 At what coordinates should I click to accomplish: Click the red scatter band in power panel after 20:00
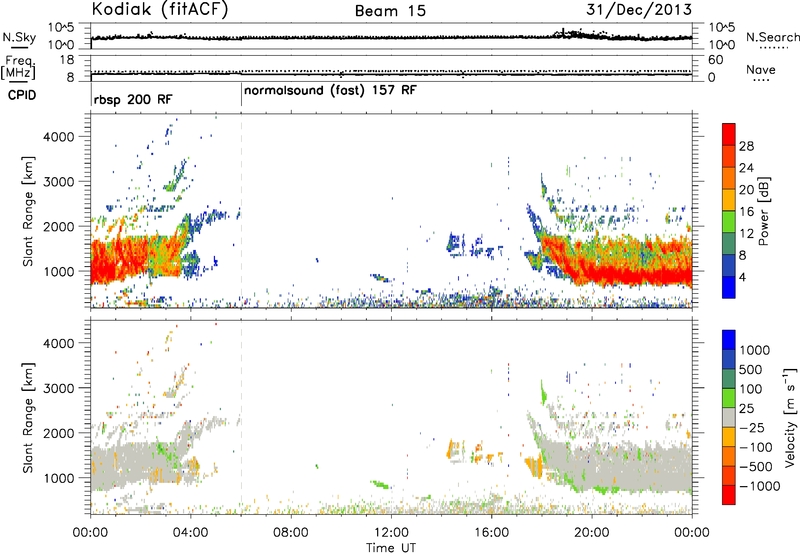point(638,276)
